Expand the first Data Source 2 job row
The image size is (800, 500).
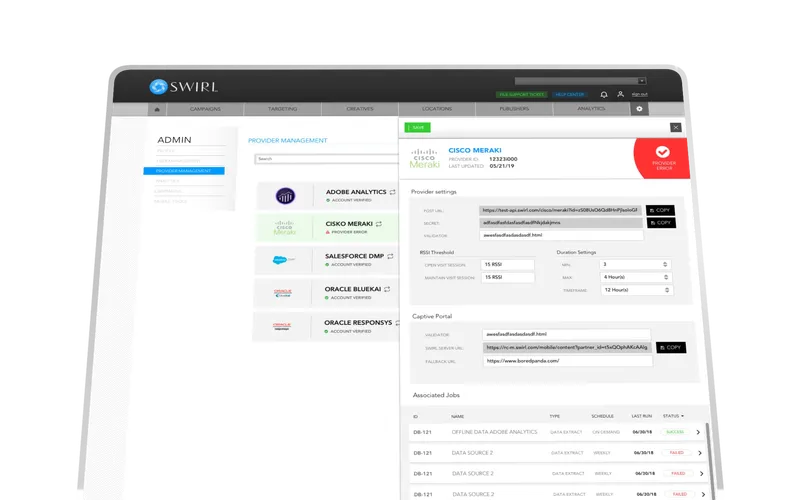coord(699,453)
